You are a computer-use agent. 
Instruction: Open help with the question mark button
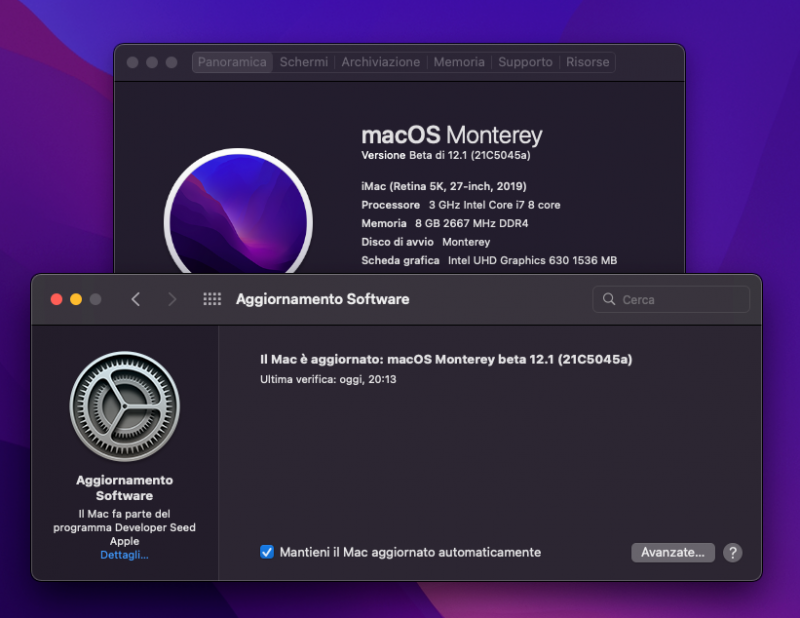[733, 553]
